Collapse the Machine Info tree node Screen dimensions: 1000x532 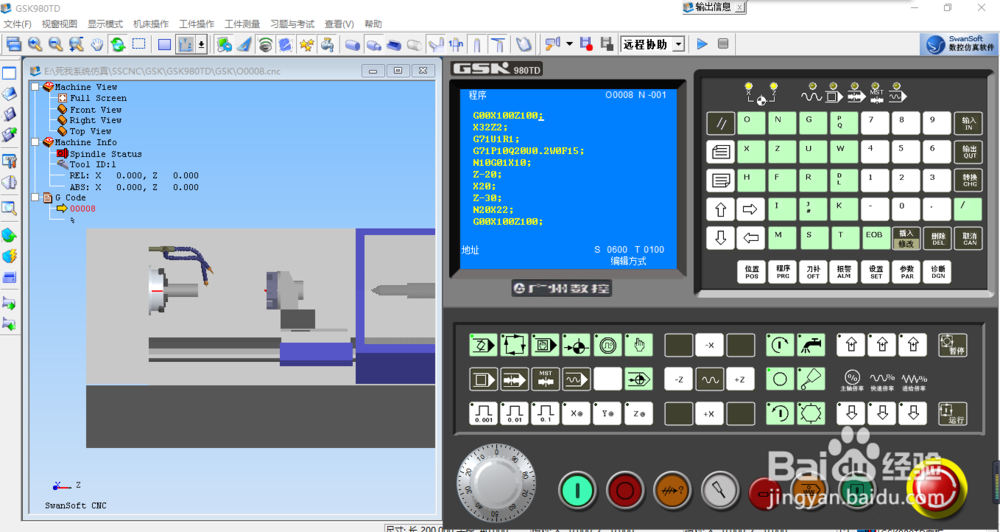(35, 142)
